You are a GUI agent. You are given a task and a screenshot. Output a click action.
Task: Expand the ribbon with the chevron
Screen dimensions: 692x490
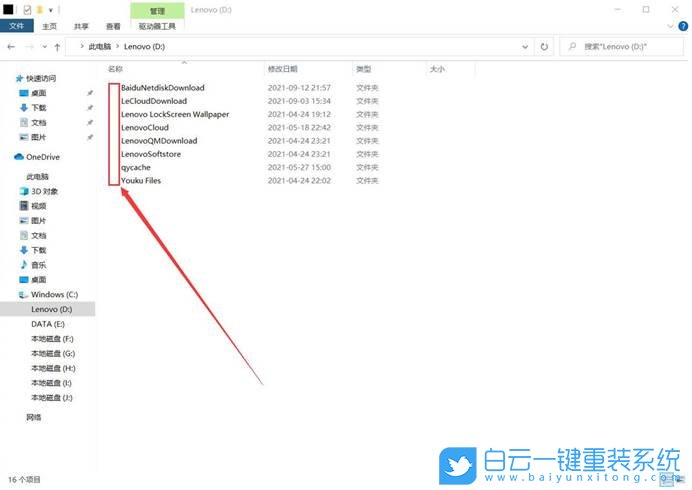671,26
